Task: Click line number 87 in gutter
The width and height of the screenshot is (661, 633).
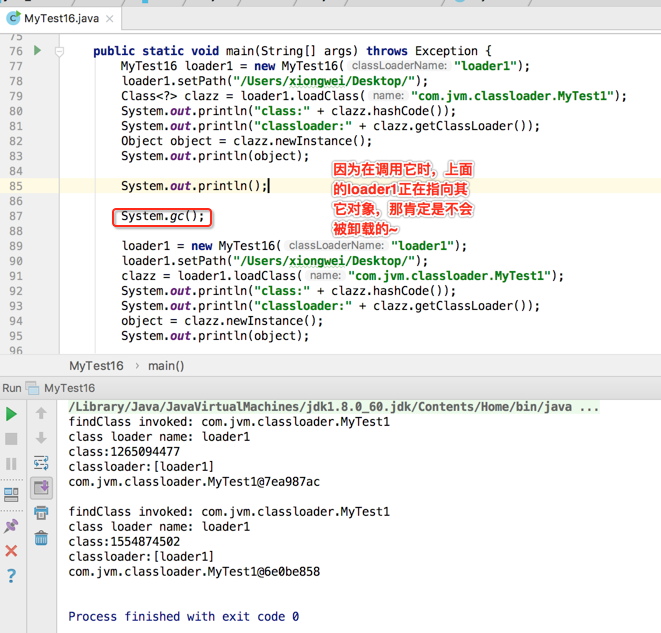Action: (16, 216)
